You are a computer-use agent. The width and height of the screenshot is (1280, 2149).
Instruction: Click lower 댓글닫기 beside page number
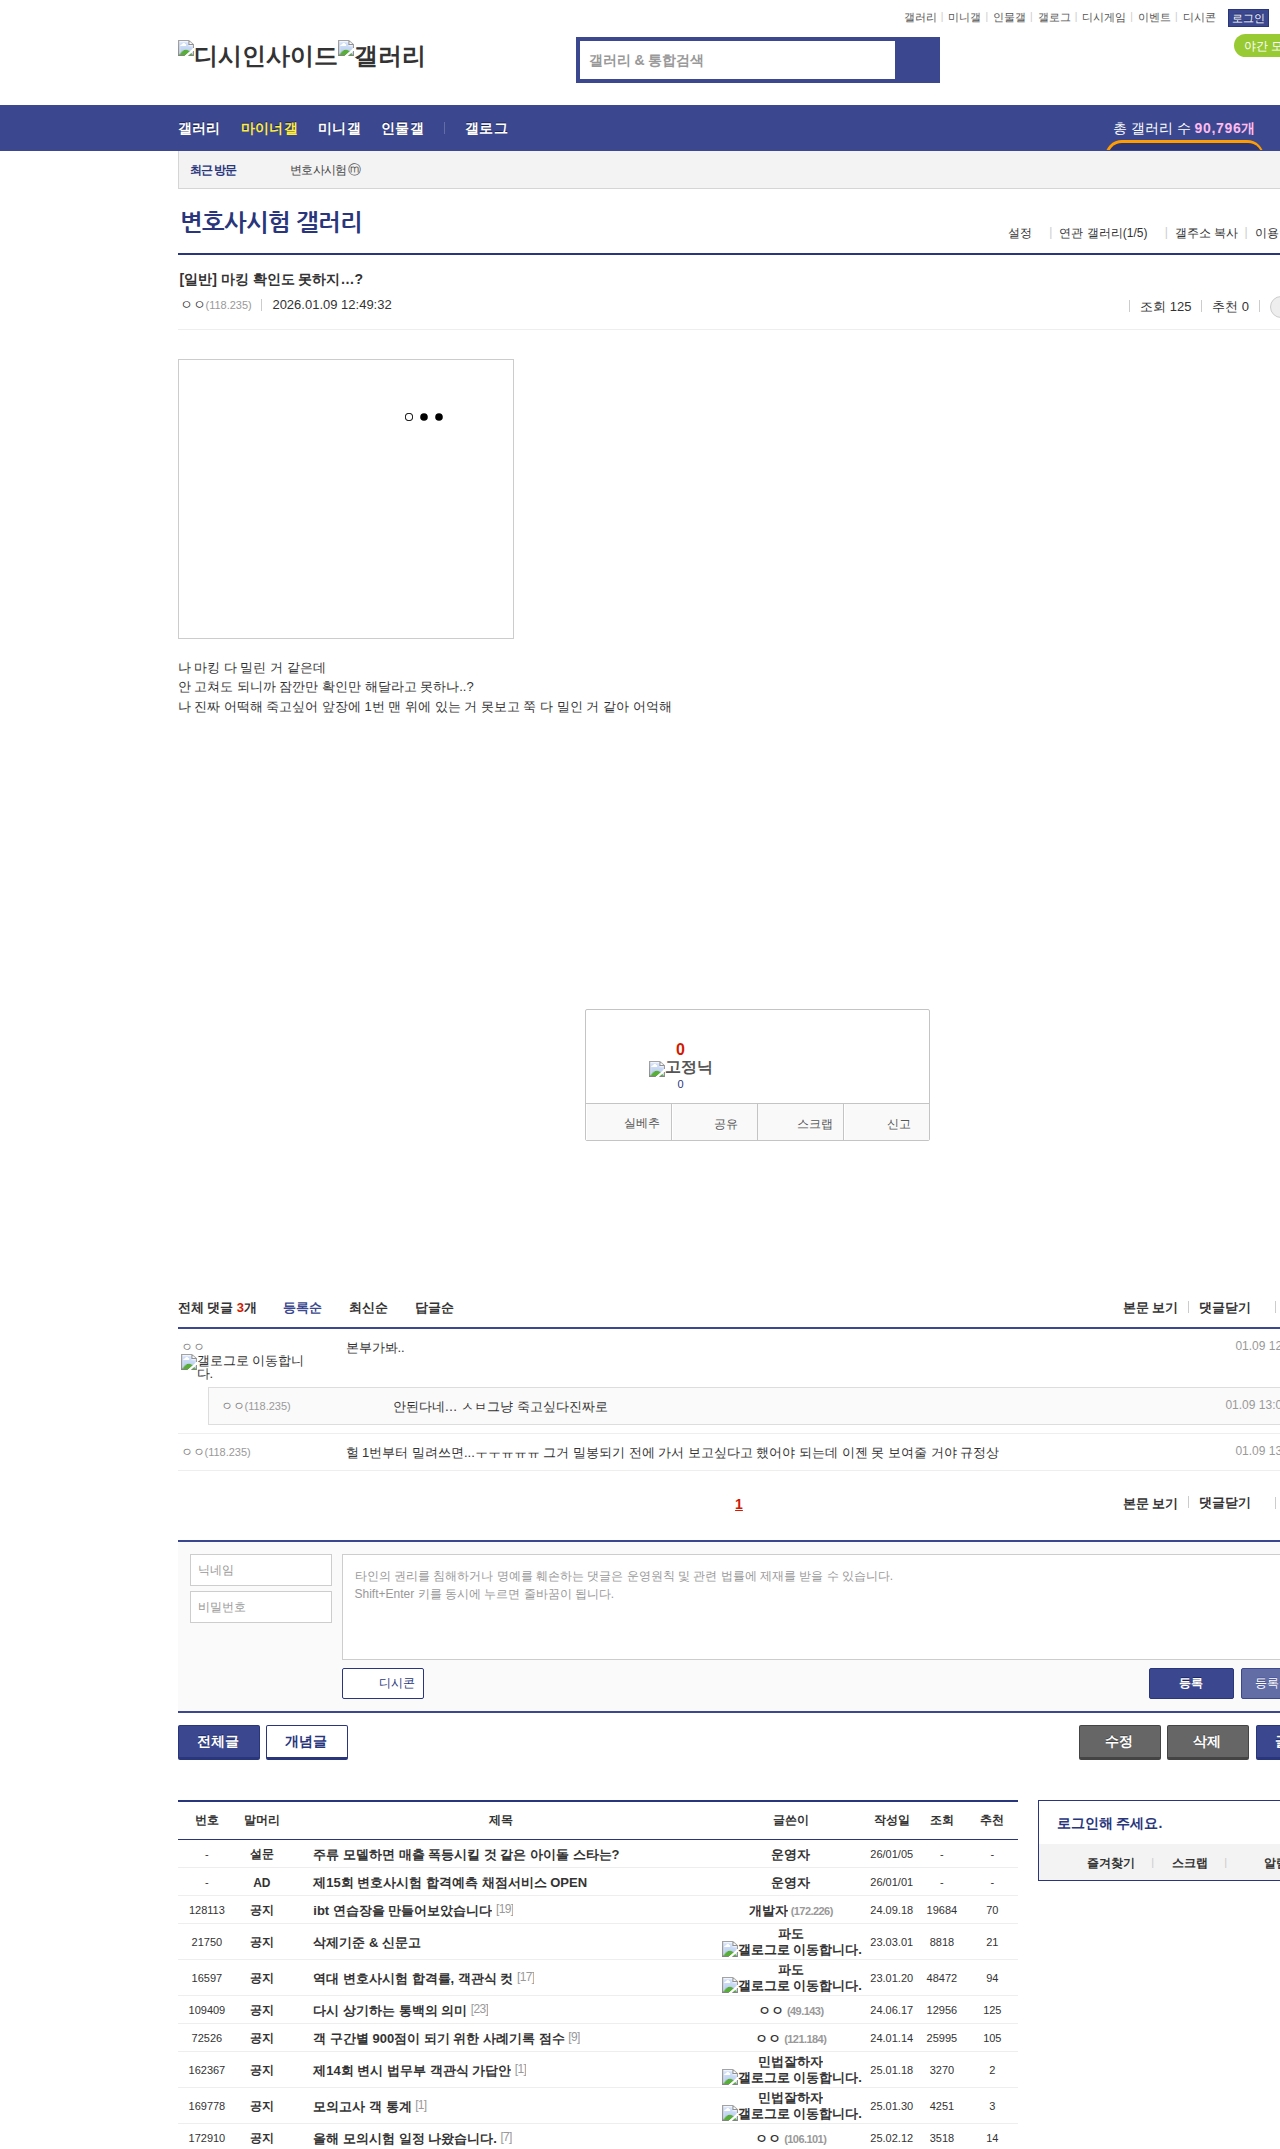pos(1225,1503)
